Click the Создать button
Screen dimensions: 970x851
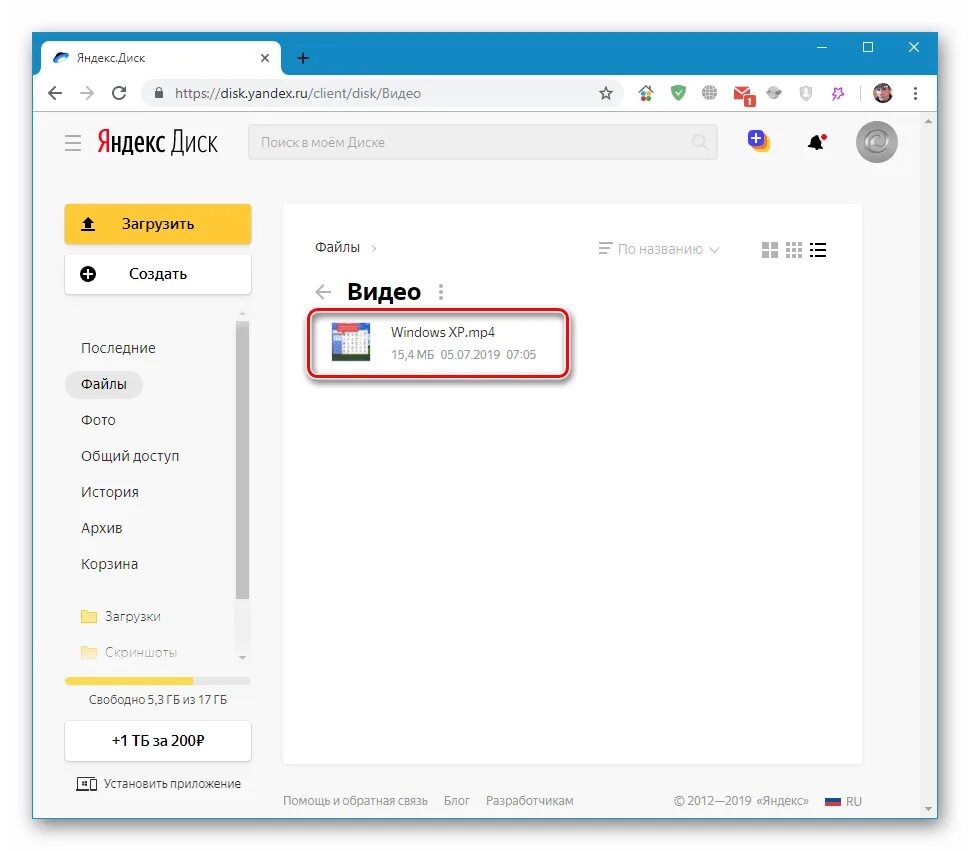(x=158, y=274)
